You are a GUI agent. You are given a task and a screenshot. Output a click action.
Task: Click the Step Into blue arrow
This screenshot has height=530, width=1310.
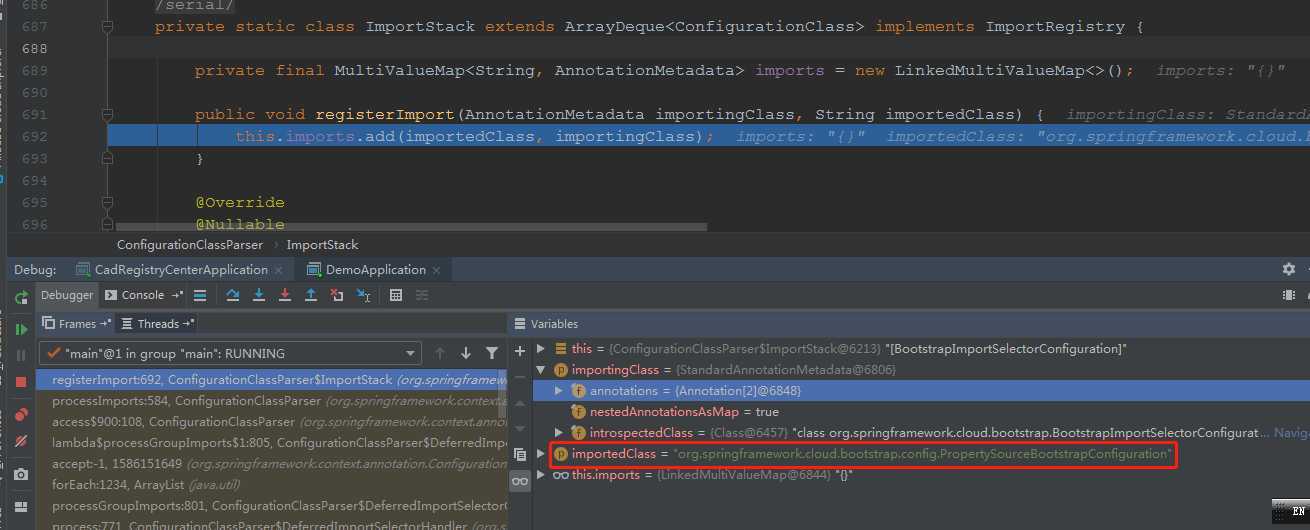[259, 295]
